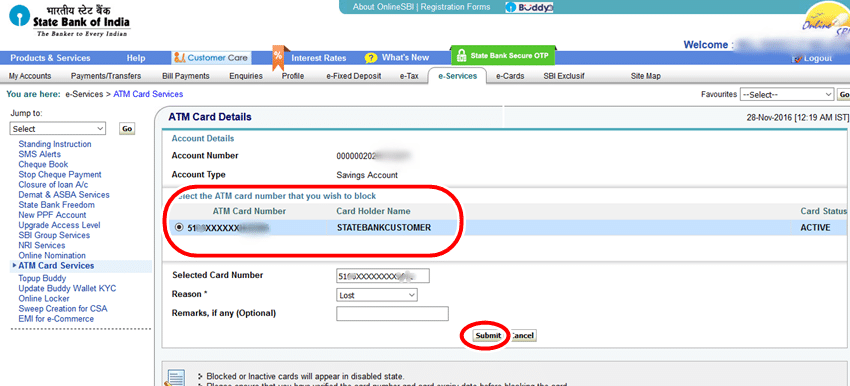Select the ATM card radio button
The width and height of the screenshot is (850, 386).
point(179,228)
